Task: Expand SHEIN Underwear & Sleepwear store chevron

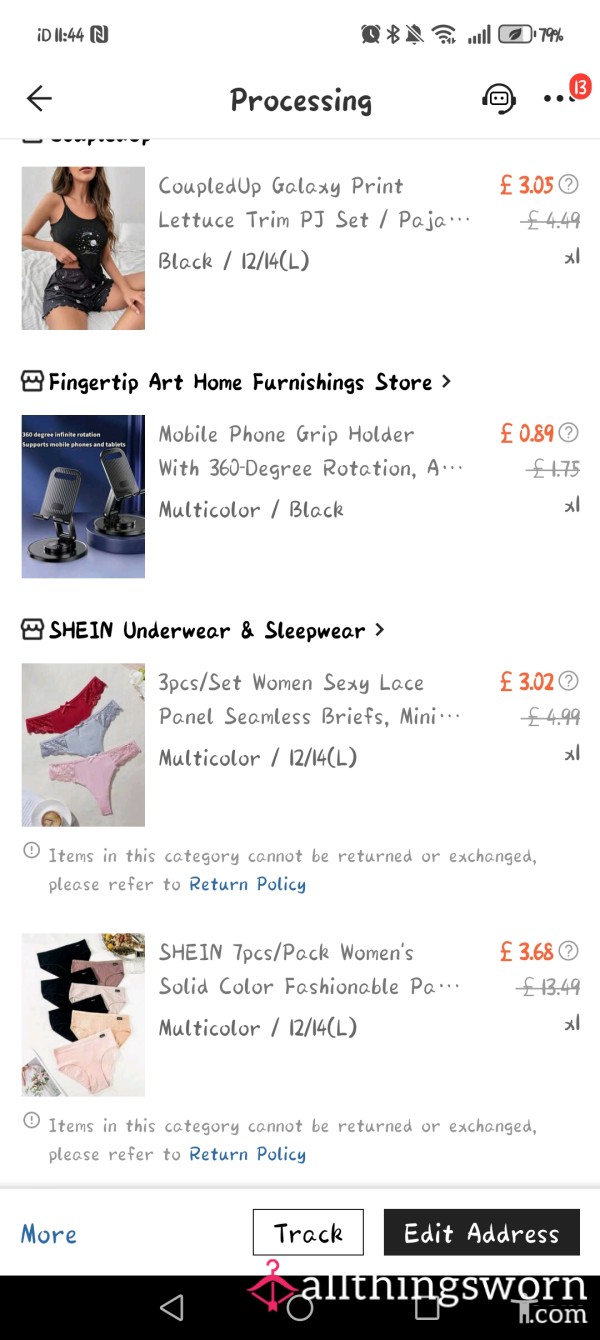Action: pyautogui.click(x=379, y=630)
